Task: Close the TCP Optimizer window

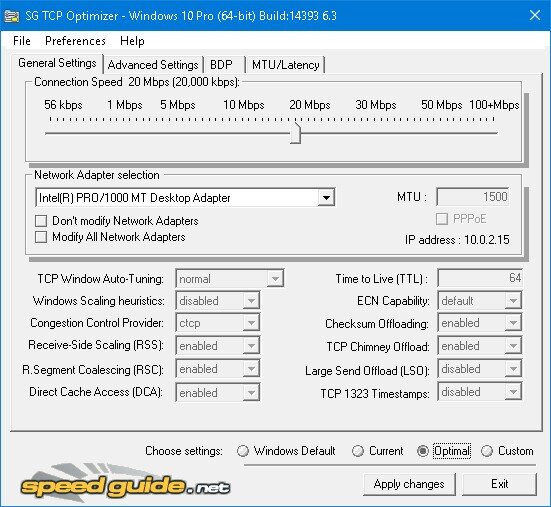Action: 535,15
